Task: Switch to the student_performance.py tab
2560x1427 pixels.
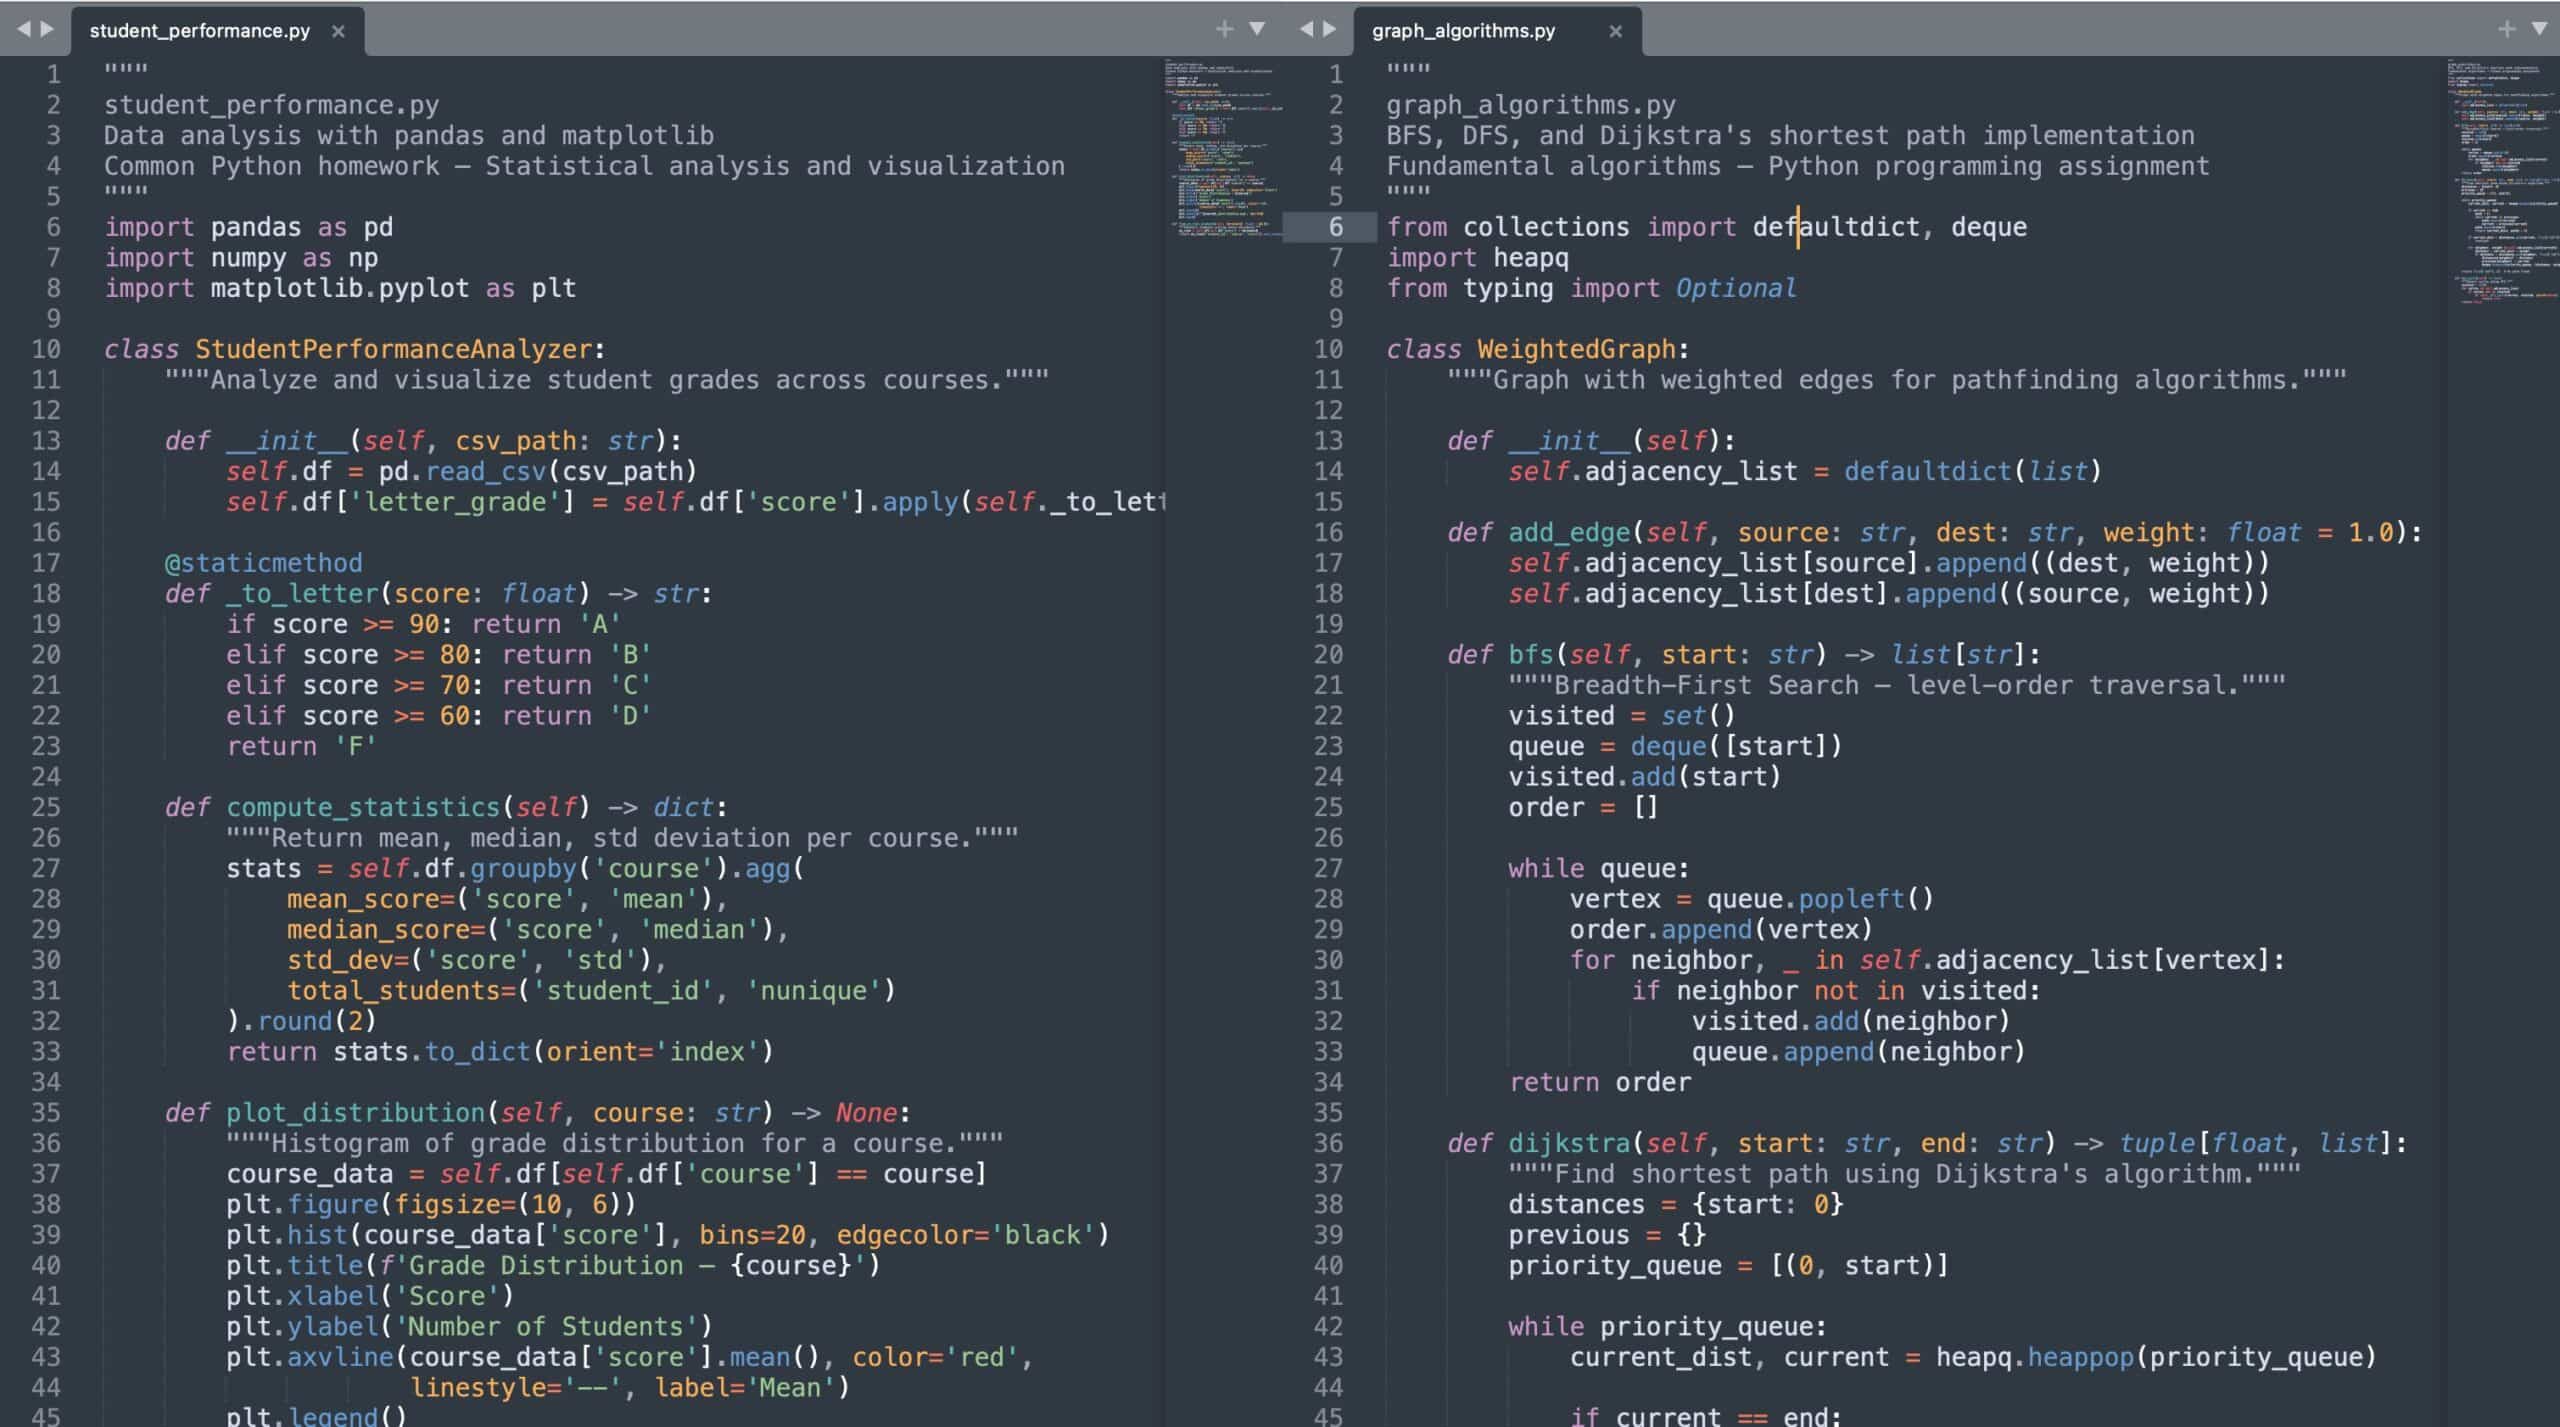Action: 199,31
